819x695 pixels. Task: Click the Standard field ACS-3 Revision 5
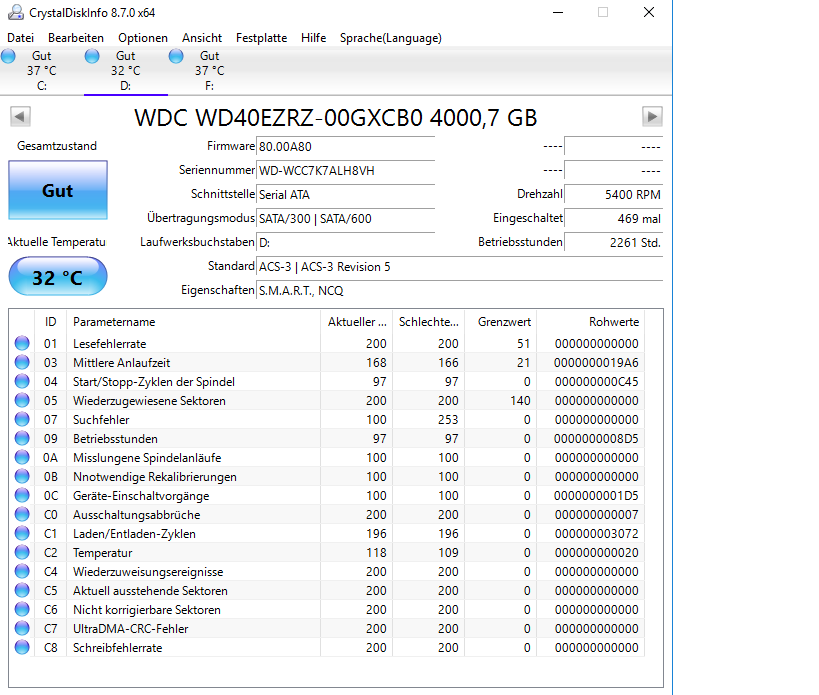click(460, 267)
